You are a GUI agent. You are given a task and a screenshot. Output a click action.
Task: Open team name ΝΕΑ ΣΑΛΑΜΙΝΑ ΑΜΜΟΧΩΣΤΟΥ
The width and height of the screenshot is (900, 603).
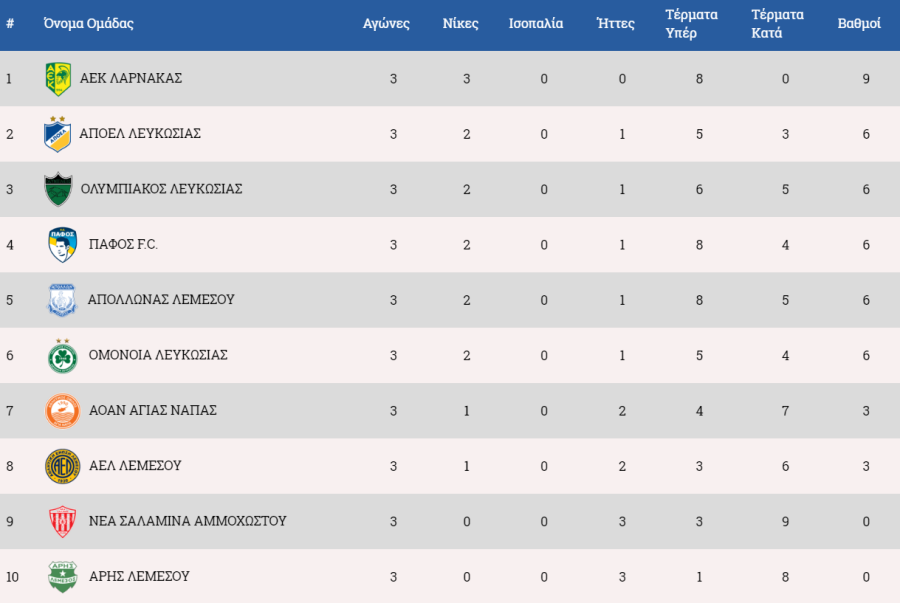pyautogui.click(x=187, y=521)
